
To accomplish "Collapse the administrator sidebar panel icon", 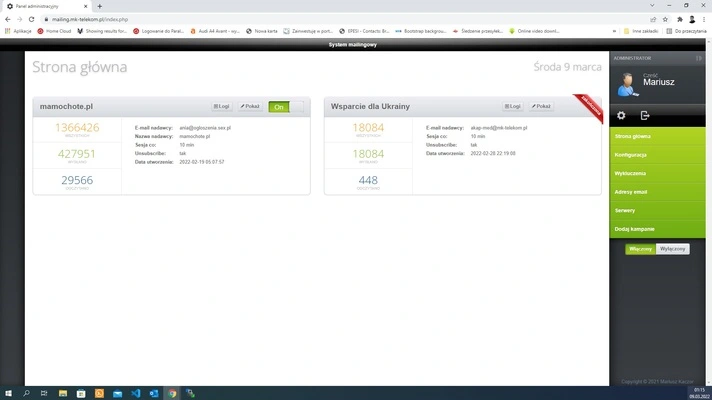I will 698,58.
